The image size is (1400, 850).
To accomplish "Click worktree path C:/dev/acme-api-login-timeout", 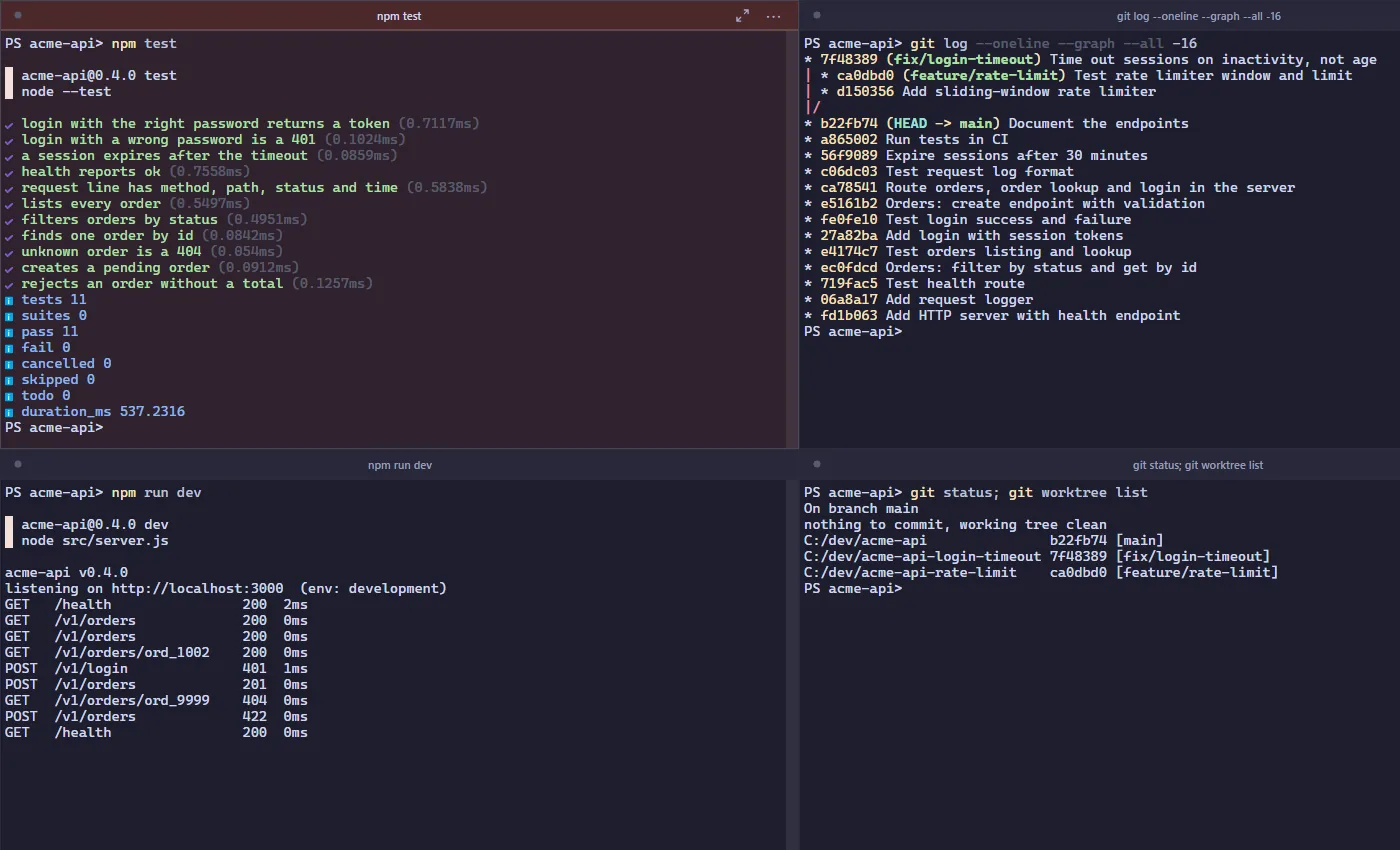I will (922, 556).
